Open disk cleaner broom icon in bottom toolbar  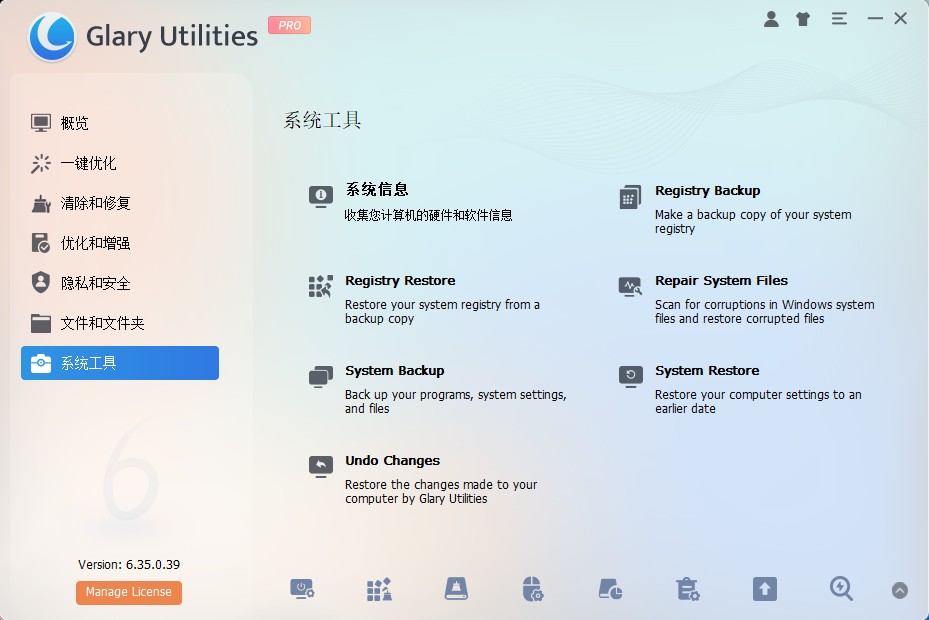point(456,589)
